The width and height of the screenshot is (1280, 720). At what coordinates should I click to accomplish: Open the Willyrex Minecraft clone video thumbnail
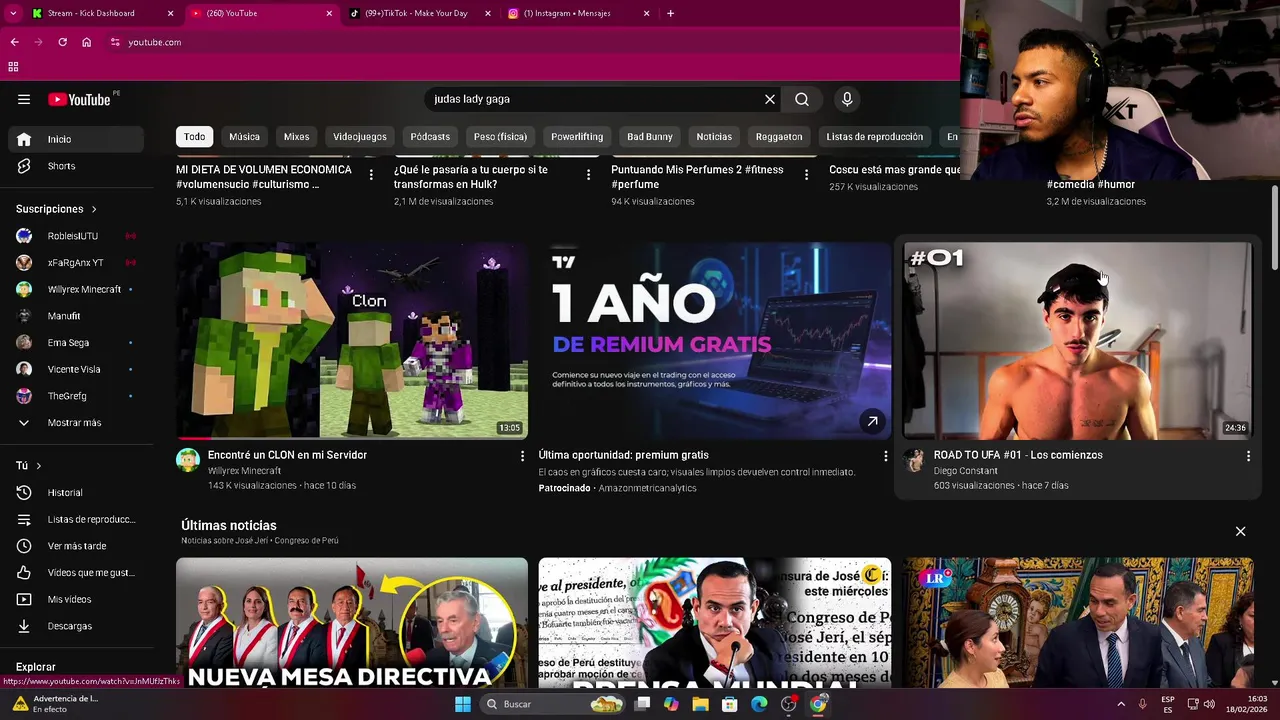[352, 340]
